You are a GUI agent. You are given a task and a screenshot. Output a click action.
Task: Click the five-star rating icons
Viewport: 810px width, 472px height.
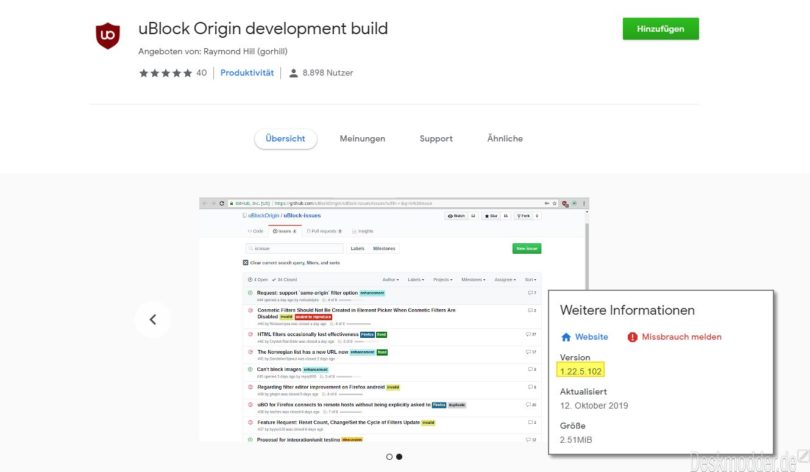click(x=165, y=73)
